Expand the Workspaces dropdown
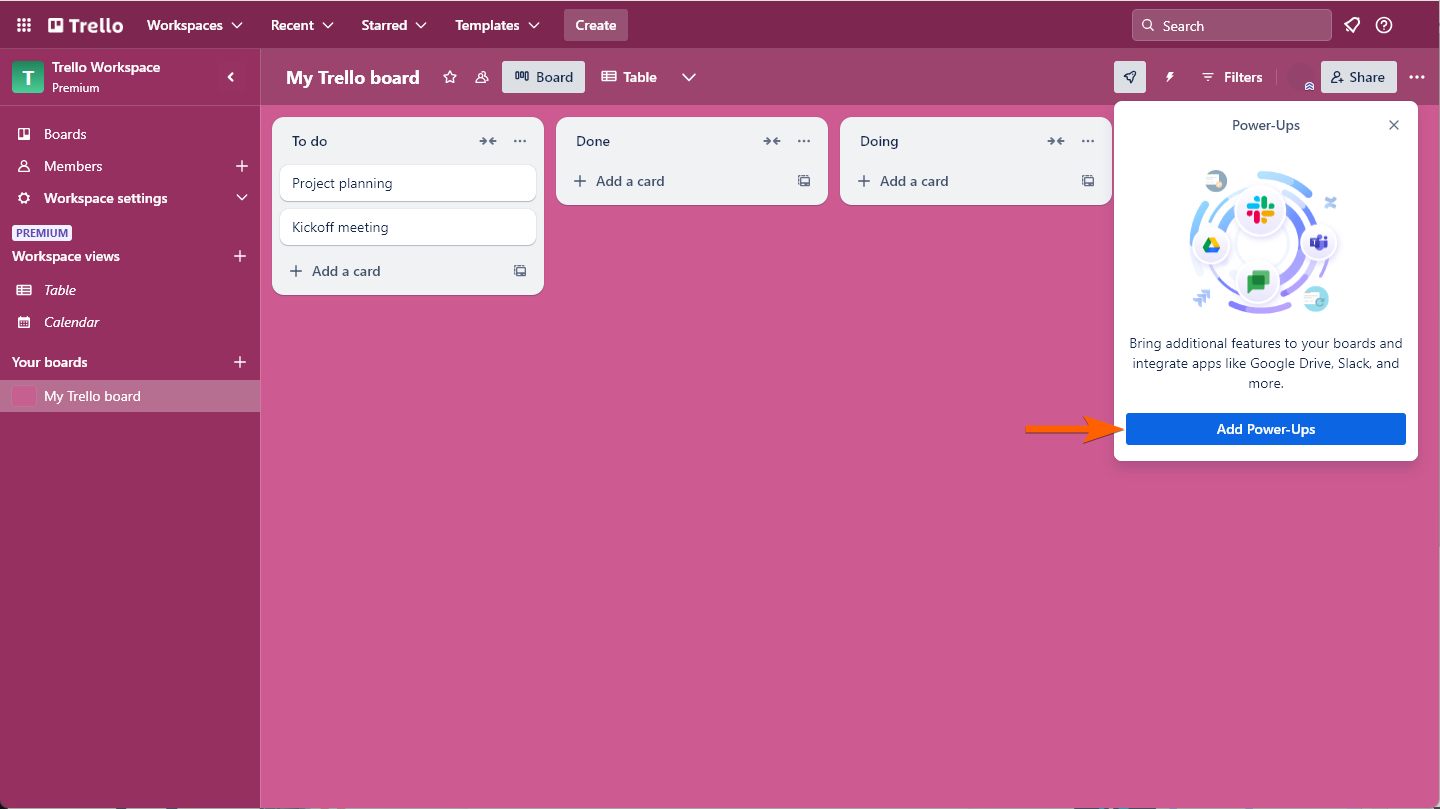The height and width of the screenshot is (809, 1440). pyautogui.click(x=195, y=25)
